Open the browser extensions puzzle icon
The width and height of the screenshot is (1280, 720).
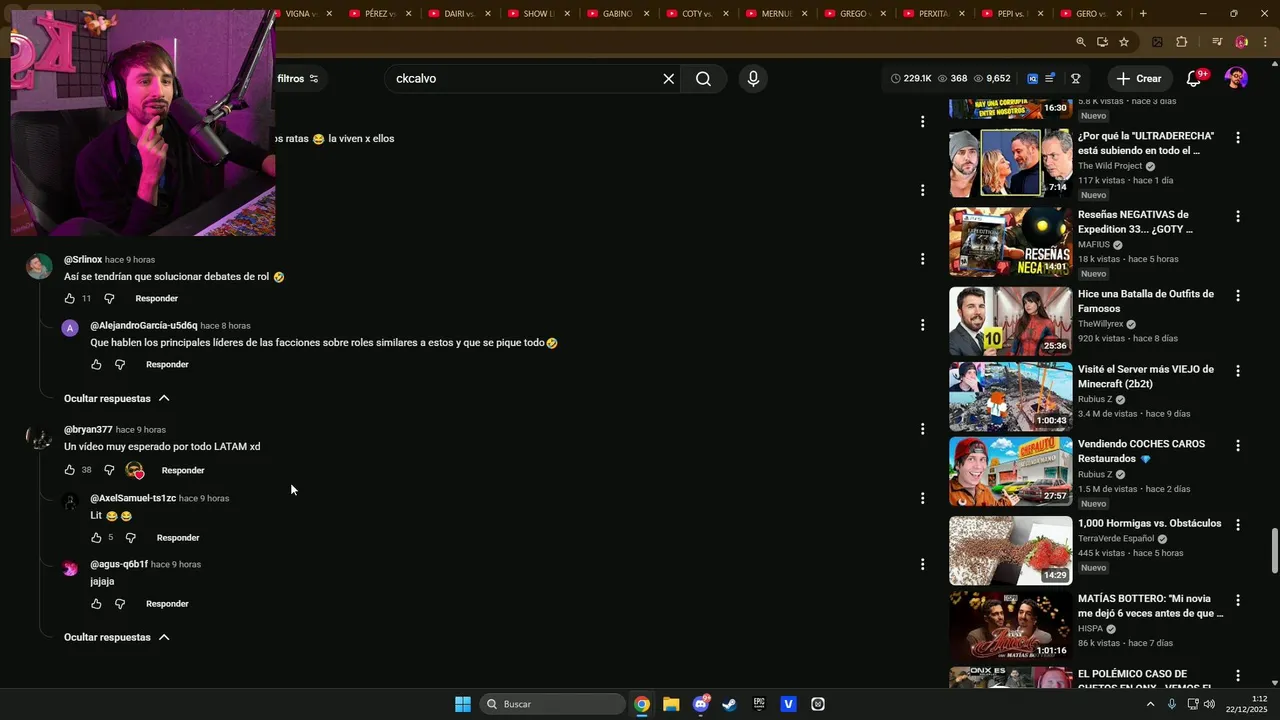(x=1182, y=42)
